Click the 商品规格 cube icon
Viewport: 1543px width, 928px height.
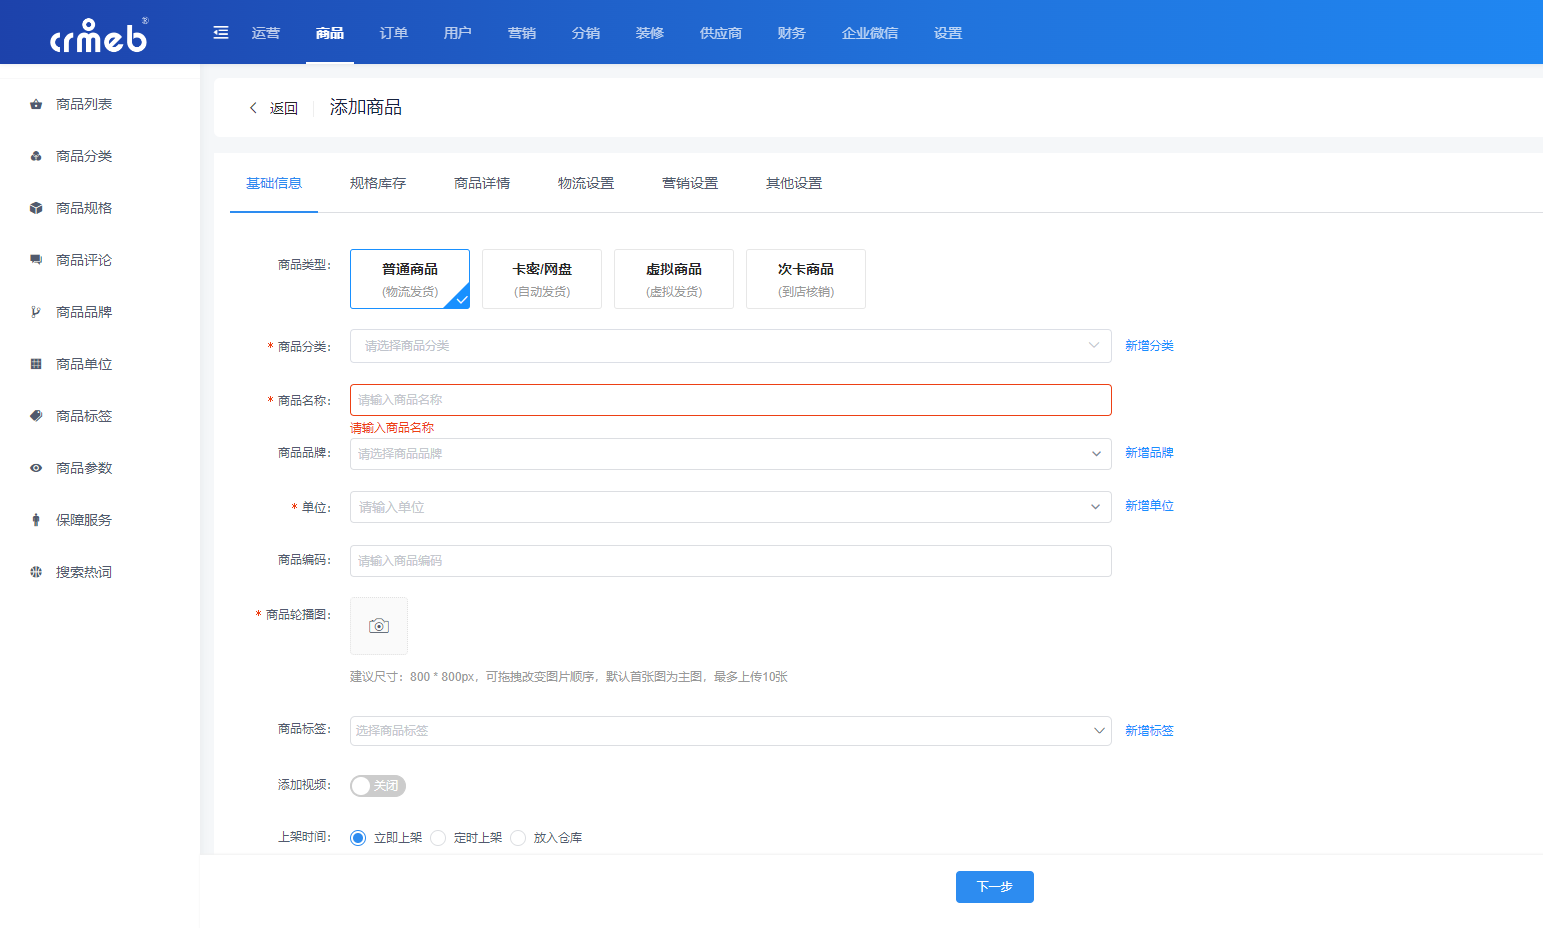click(x=36, y=208)
